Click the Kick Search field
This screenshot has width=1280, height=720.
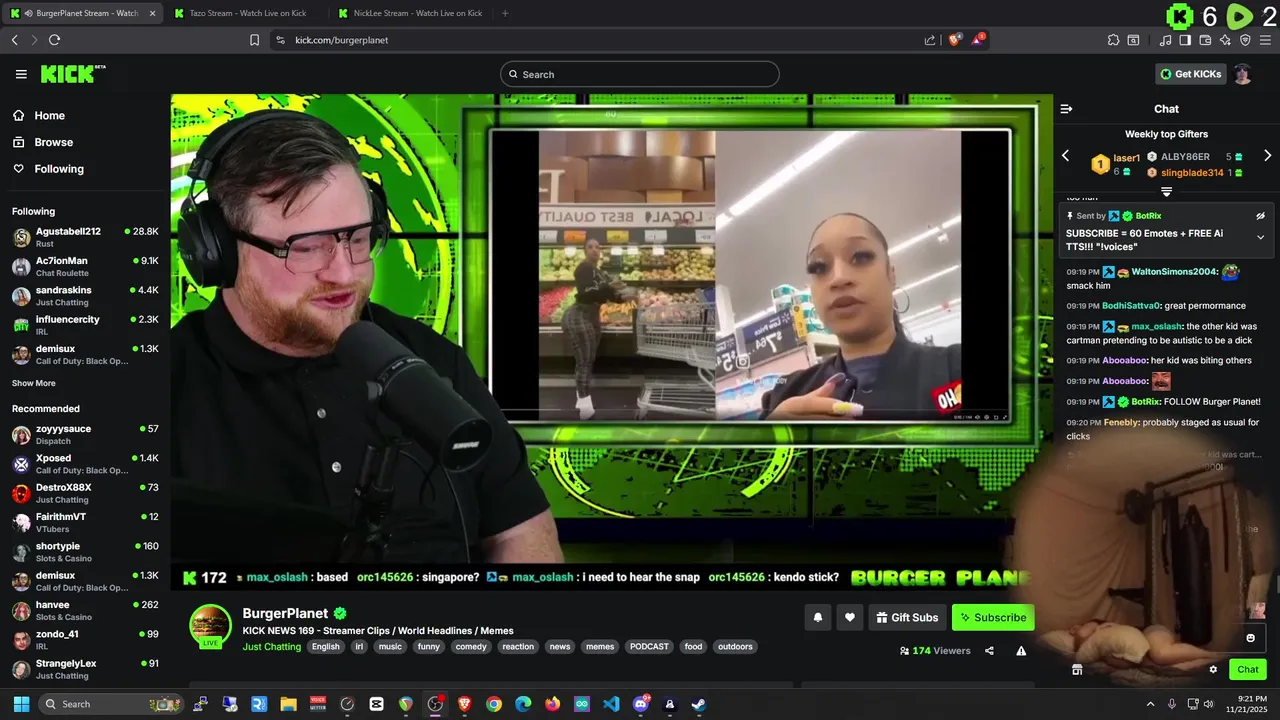[640, 74]
